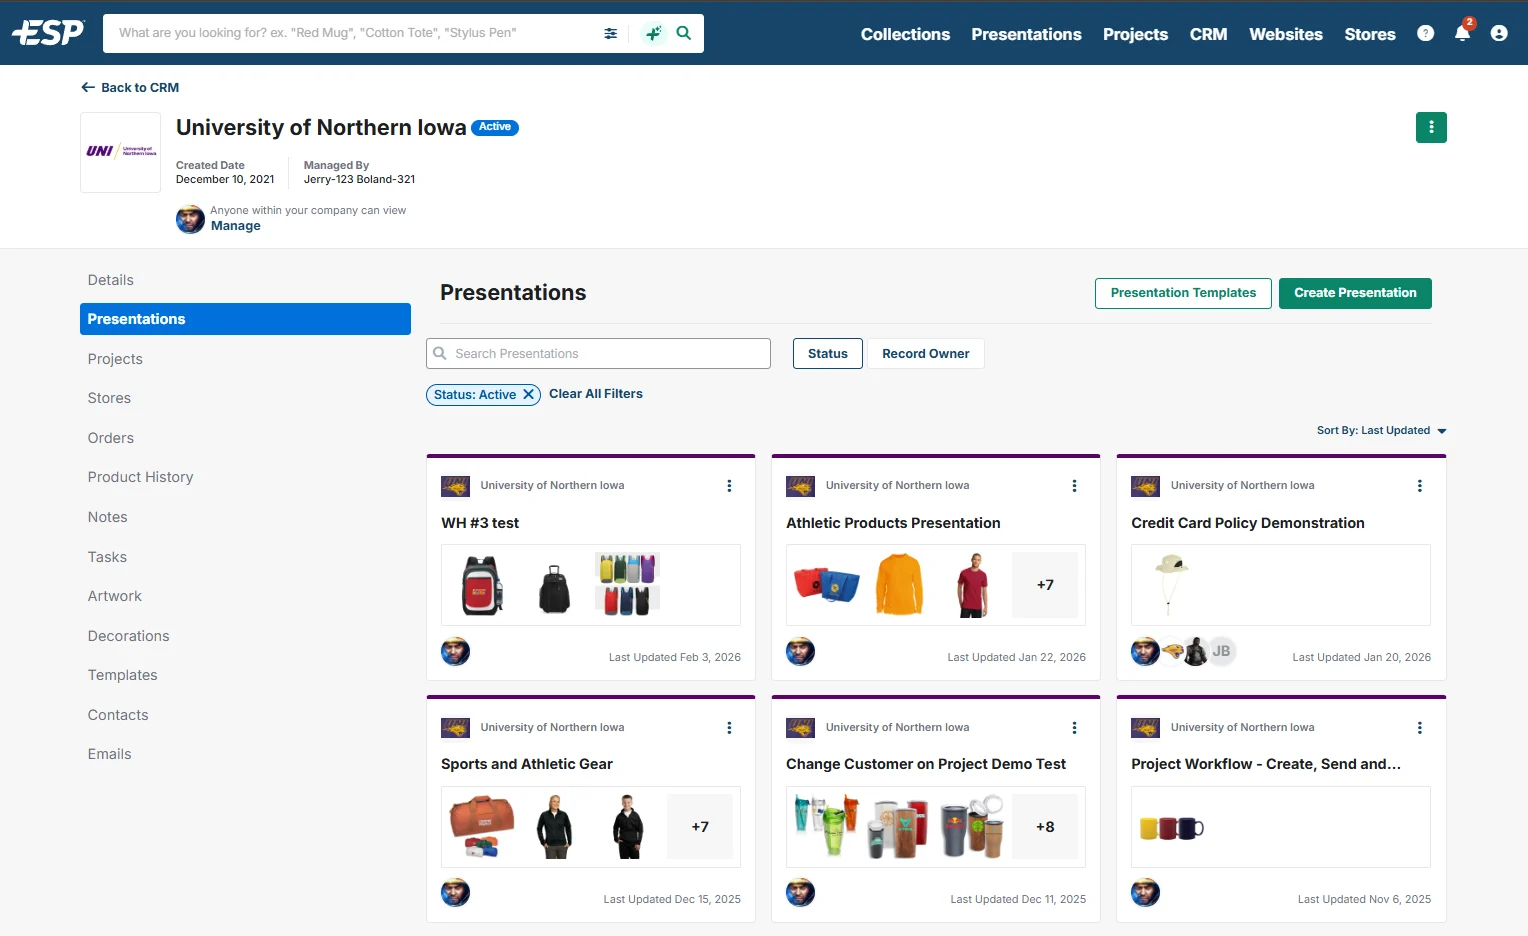
Task: Click the UNI company logo thumbnail
Action: tap(121, 152)
